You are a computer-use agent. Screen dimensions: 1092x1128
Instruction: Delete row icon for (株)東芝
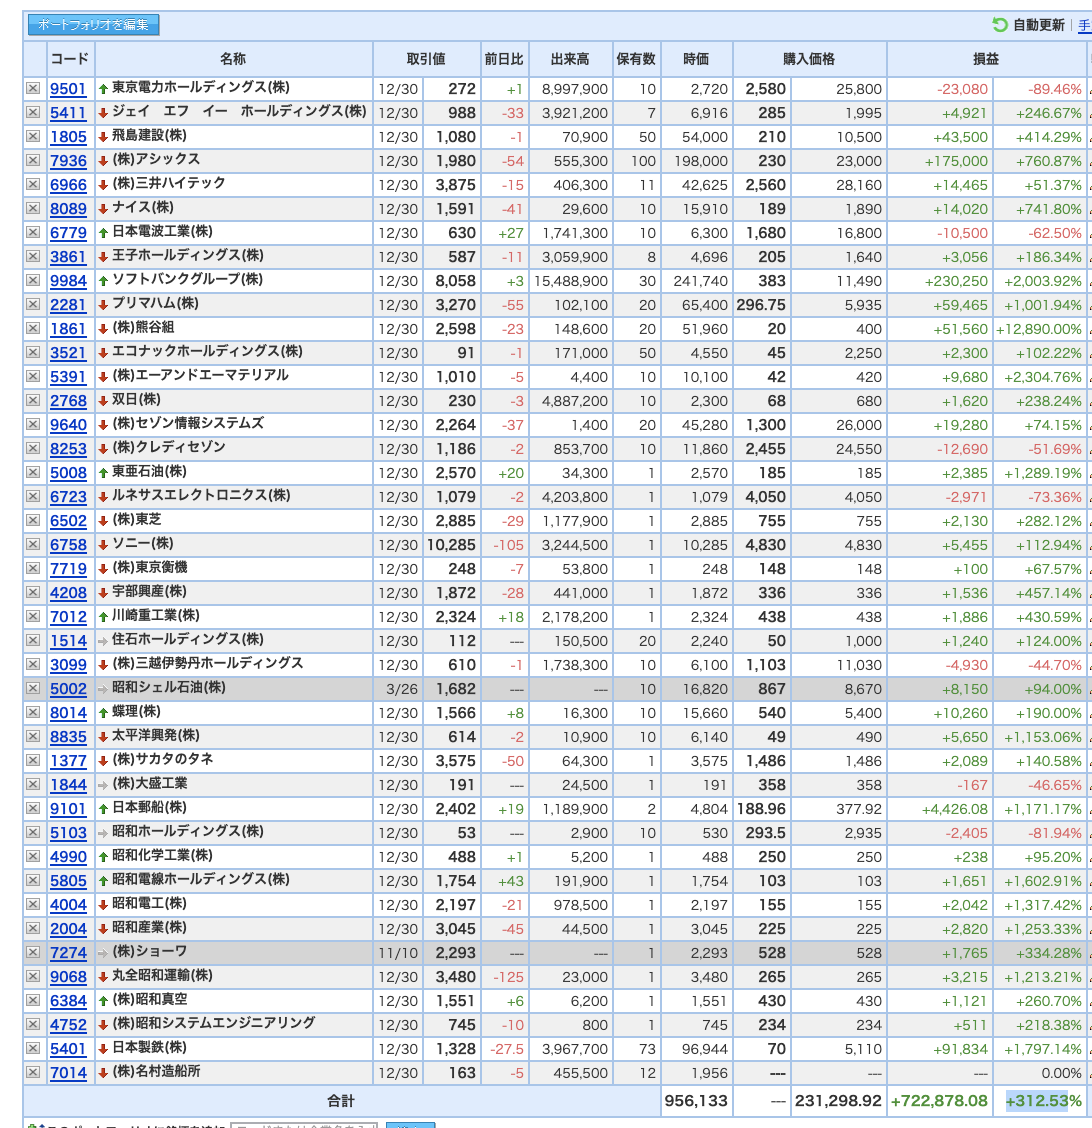33,520
